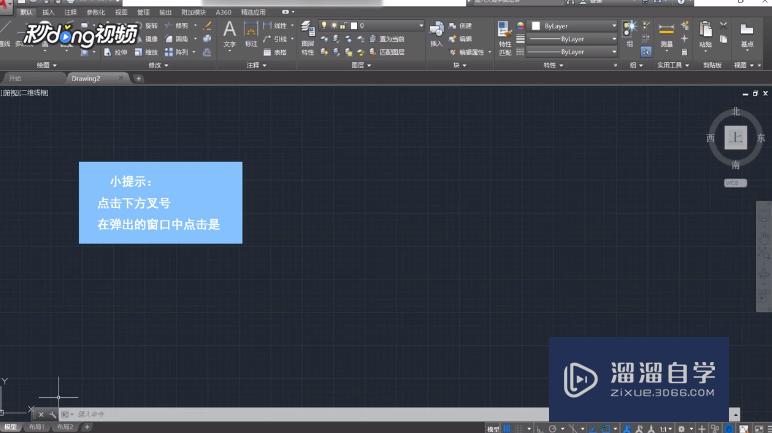
Task: Toggle snap mode in status bar
Action: (x=519, y=429)
